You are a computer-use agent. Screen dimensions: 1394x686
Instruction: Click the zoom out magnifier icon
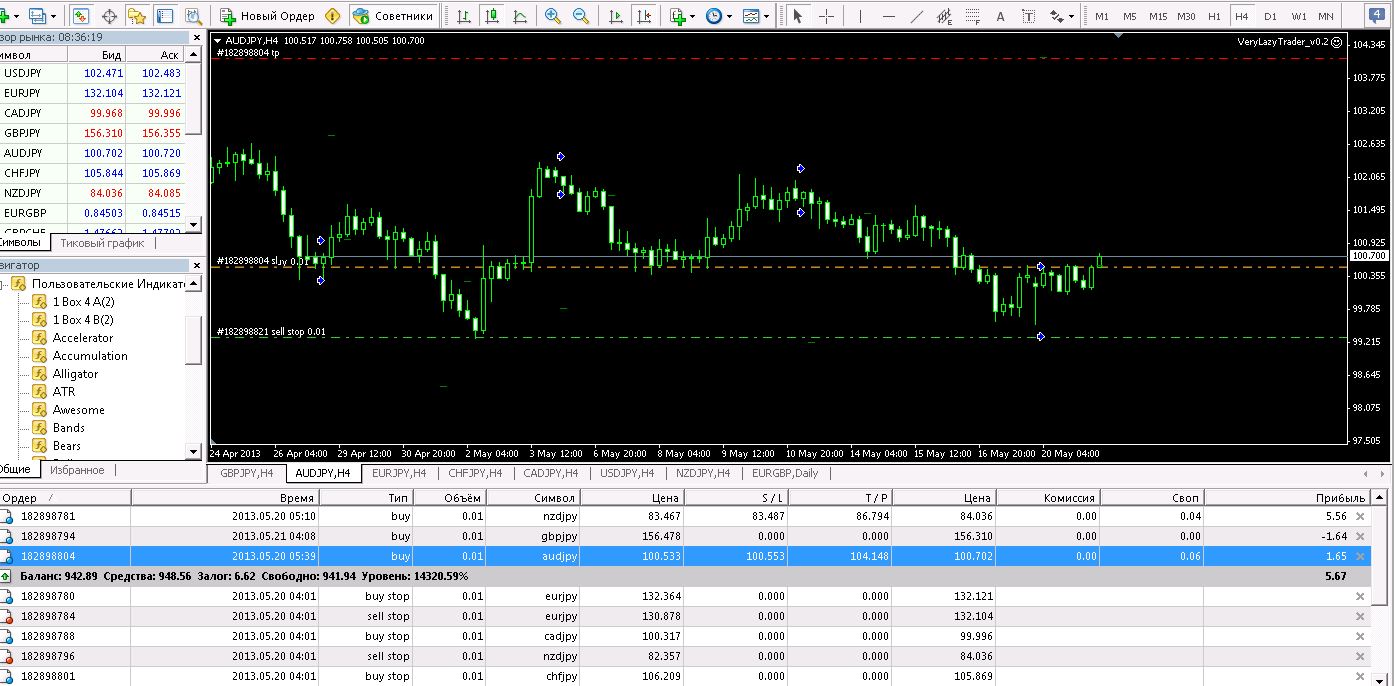click(582, 16)
